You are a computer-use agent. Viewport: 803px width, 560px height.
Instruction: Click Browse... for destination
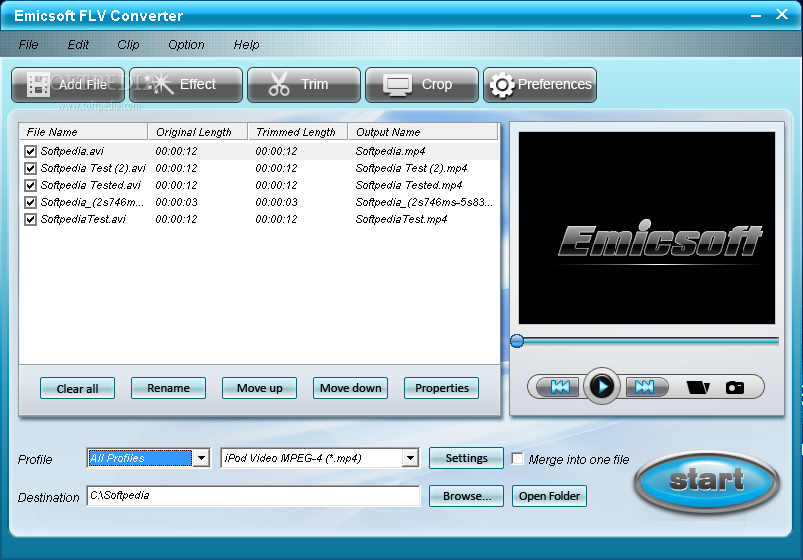pos(467,496)
